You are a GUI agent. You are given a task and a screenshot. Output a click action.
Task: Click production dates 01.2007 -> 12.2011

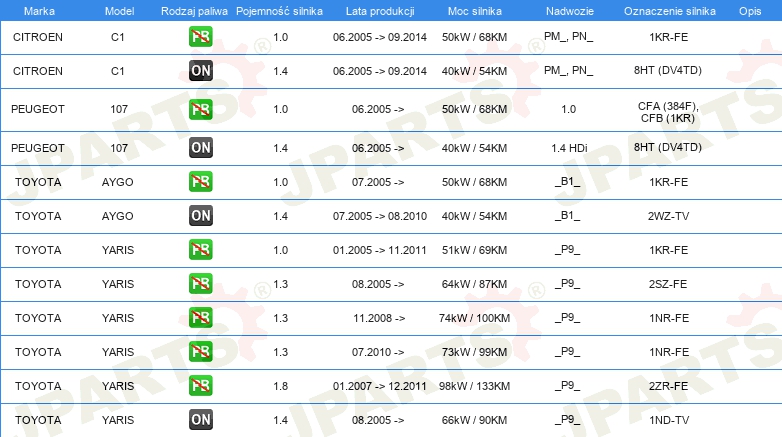[x=380, y=386]
